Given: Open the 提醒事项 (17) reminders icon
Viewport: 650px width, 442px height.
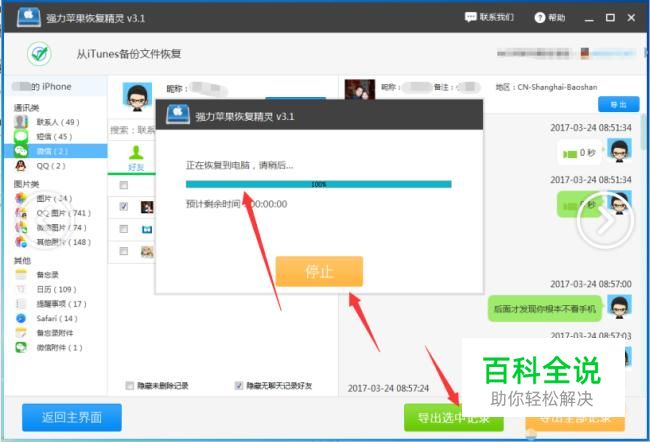Looking at the screenshot, I should 21,304.
